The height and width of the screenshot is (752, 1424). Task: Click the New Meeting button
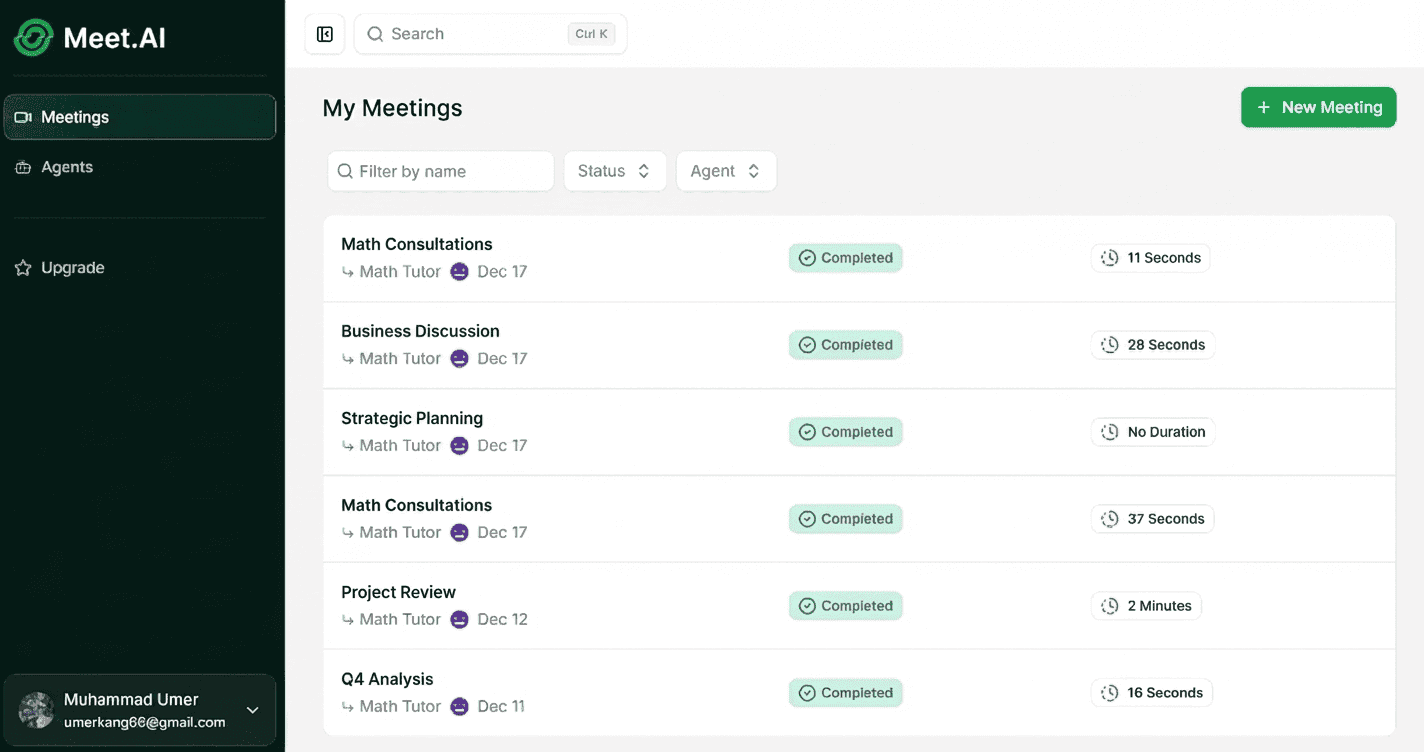[1318, 107]
